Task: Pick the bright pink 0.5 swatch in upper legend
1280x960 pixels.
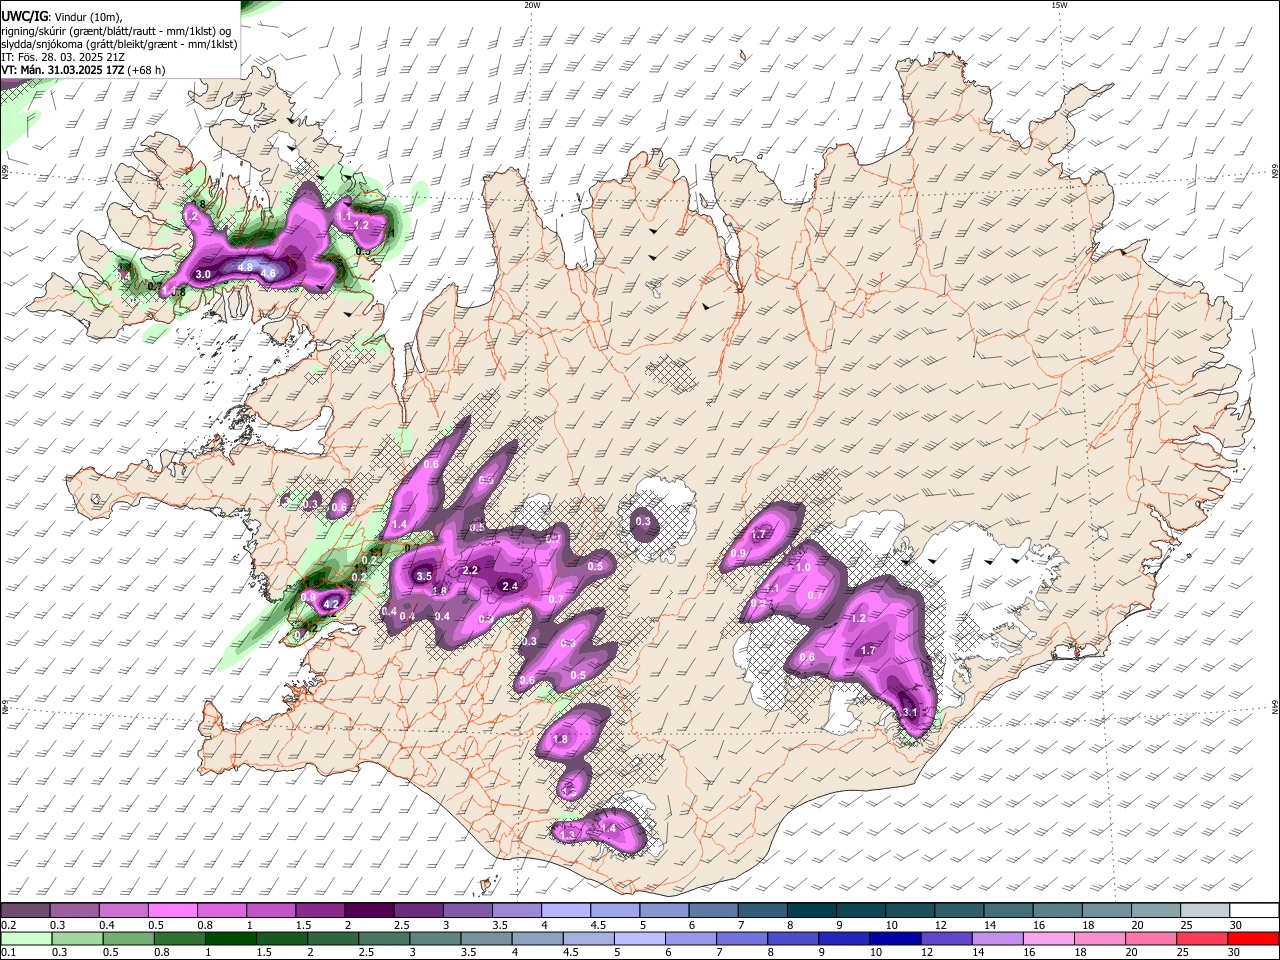Action: 172,910
